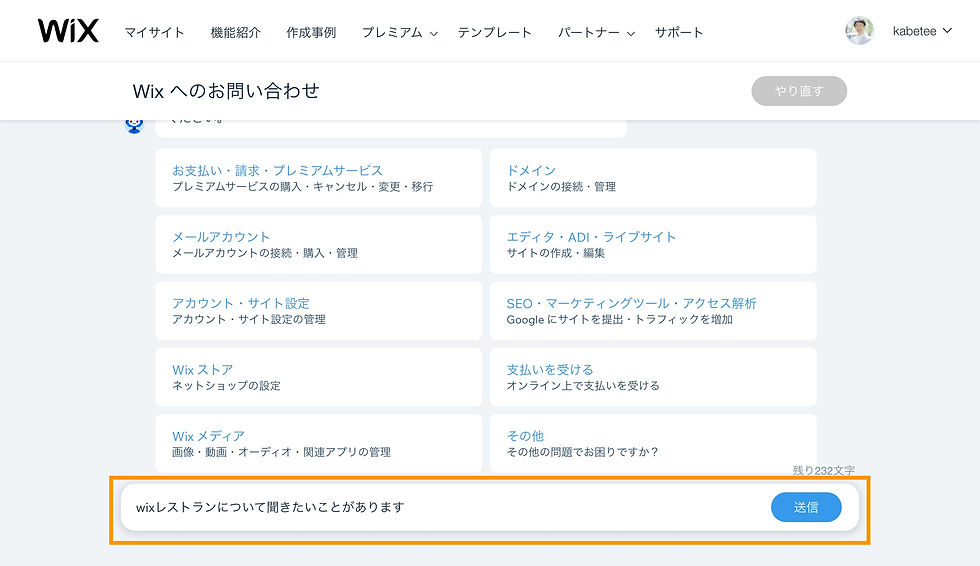Open 機能紹介 in the navigation bar
Image resolution: width=980 pixels, height=566 pixels.
click(x=236, y=32)
